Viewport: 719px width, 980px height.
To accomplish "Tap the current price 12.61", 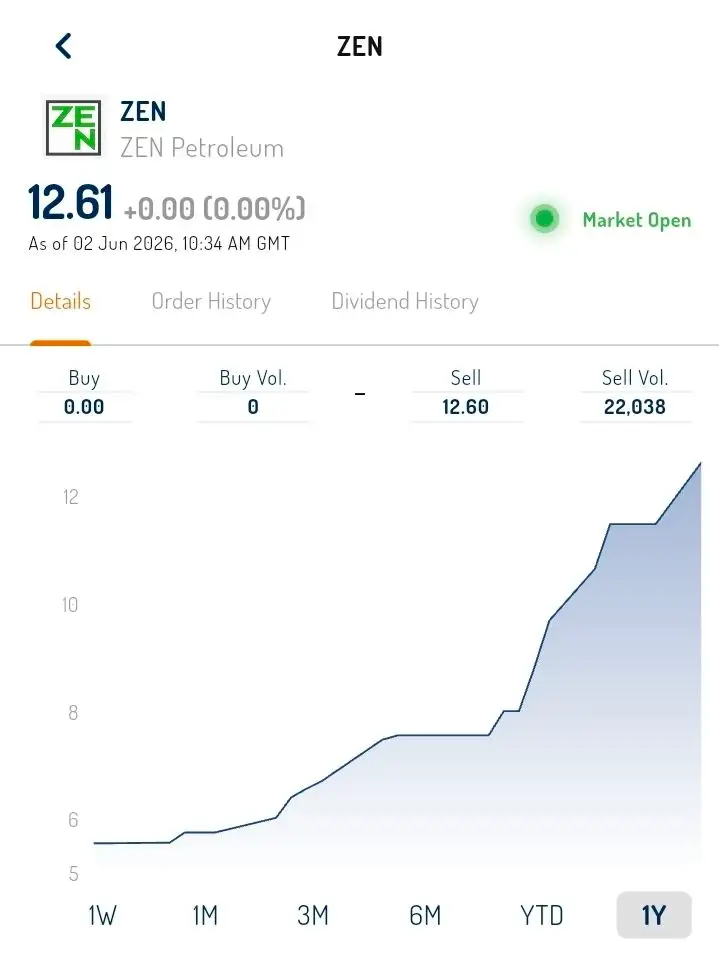I will pos(71,202).
